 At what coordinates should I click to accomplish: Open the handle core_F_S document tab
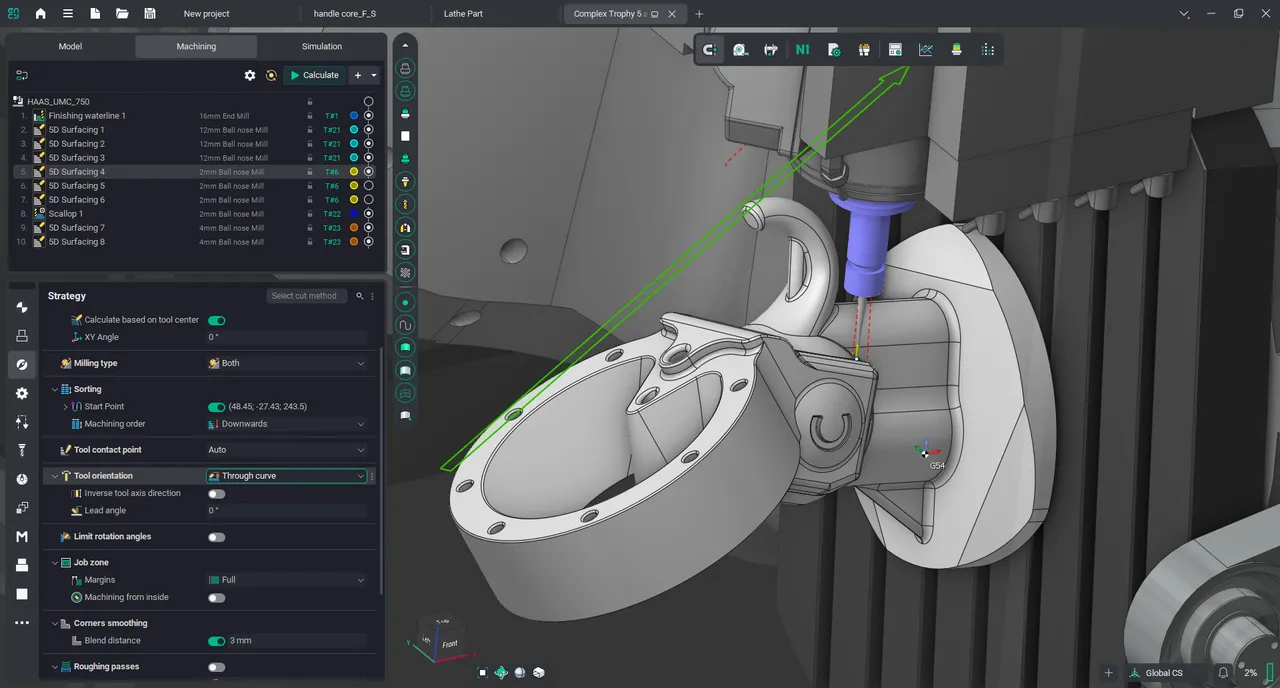[345, 14]
